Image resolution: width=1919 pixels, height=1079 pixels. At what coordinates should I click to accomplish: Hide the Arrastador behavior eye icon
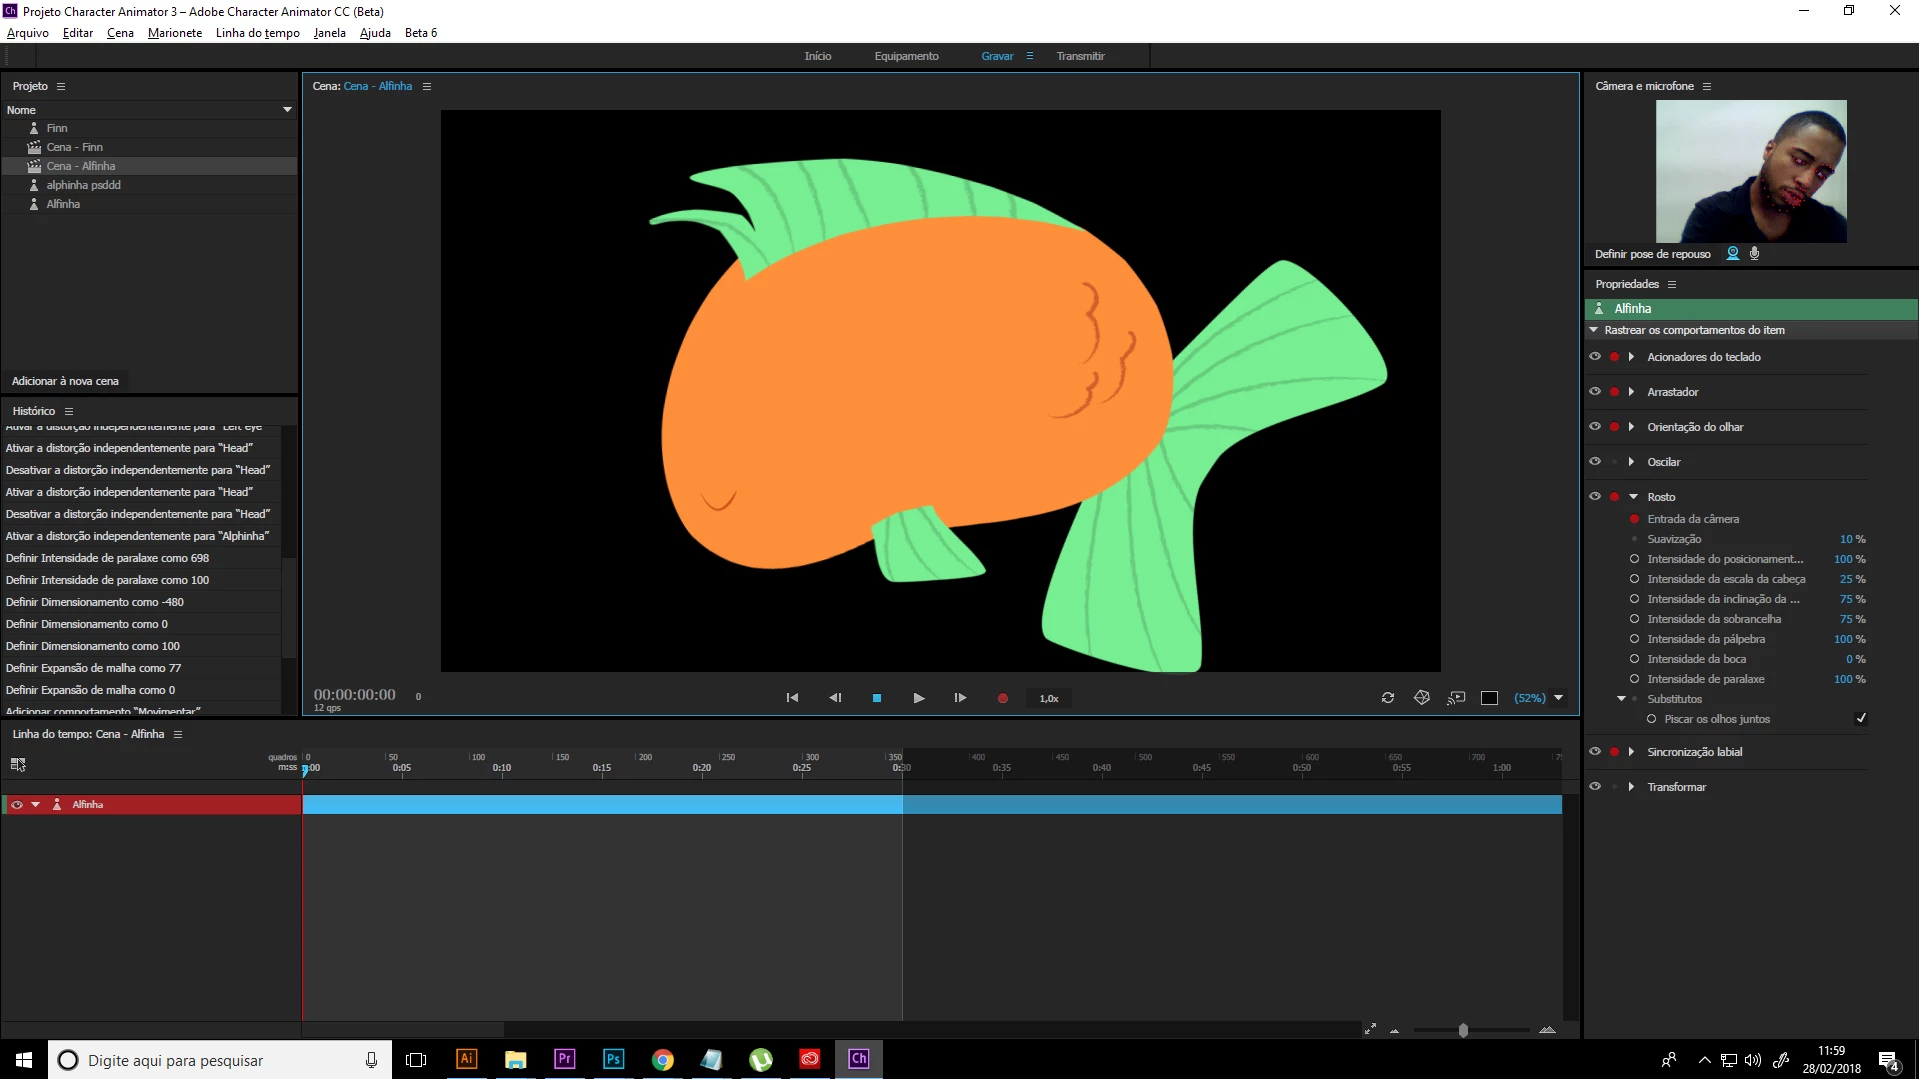(1595, 392)
